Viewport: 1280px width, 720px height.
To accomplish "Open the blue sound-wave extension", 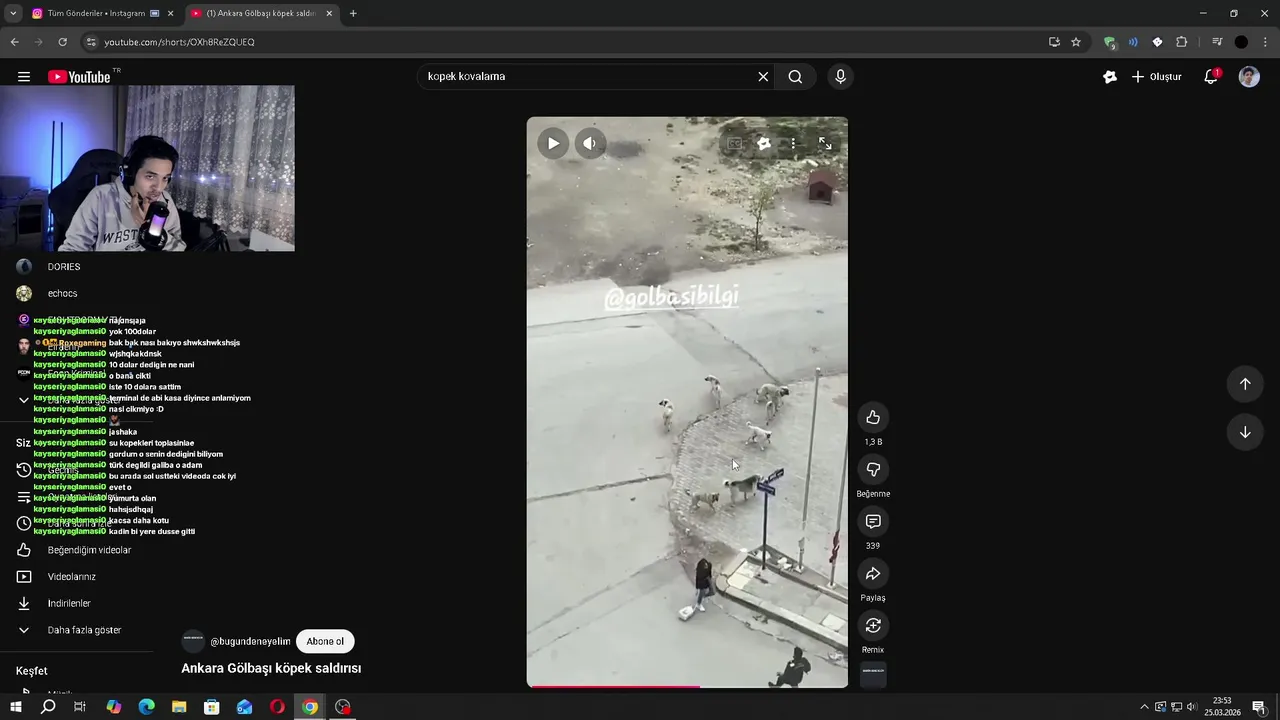I will pyautogui.click(x=1133, y=42).
